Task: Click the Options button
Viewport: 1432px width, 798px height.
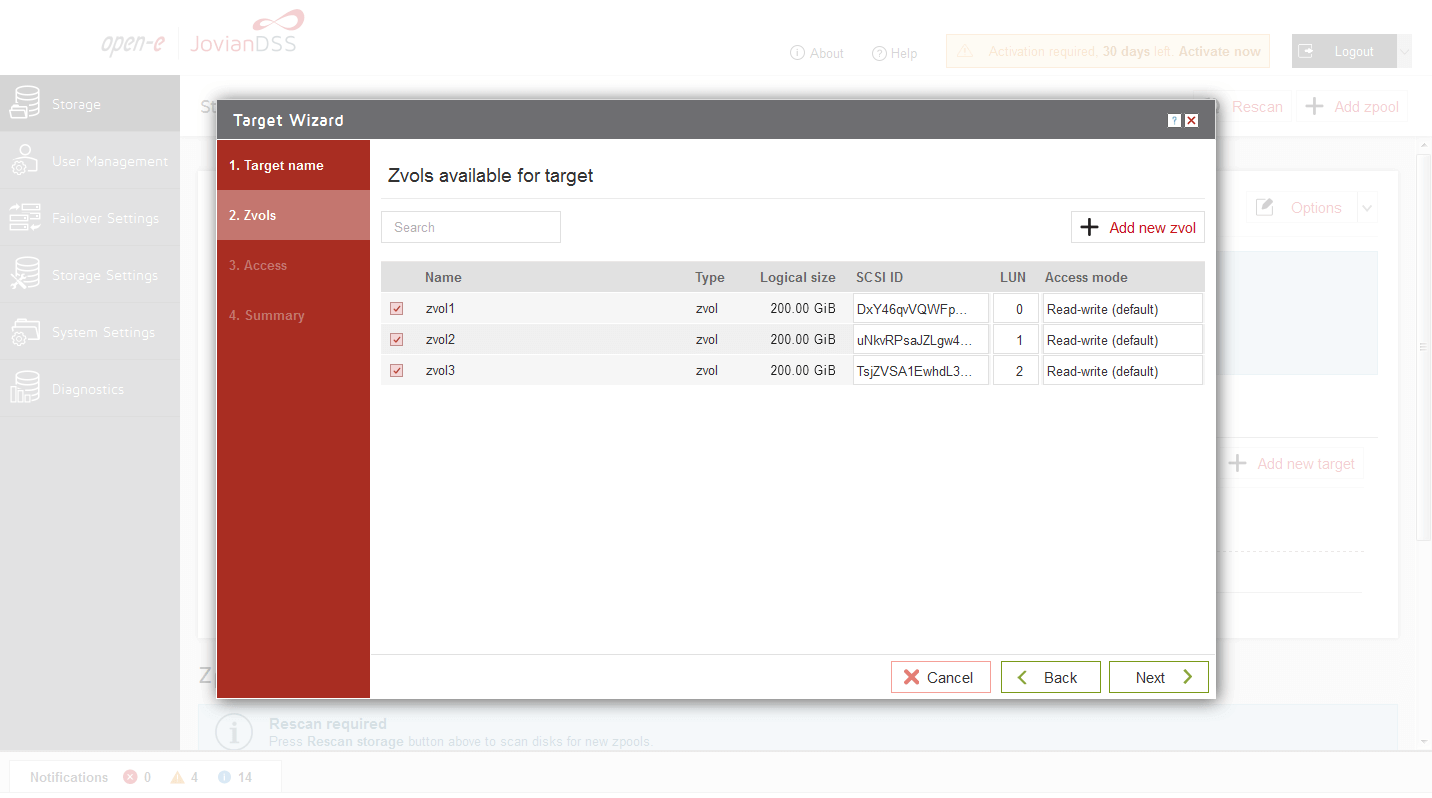Action: (1303, 208)
